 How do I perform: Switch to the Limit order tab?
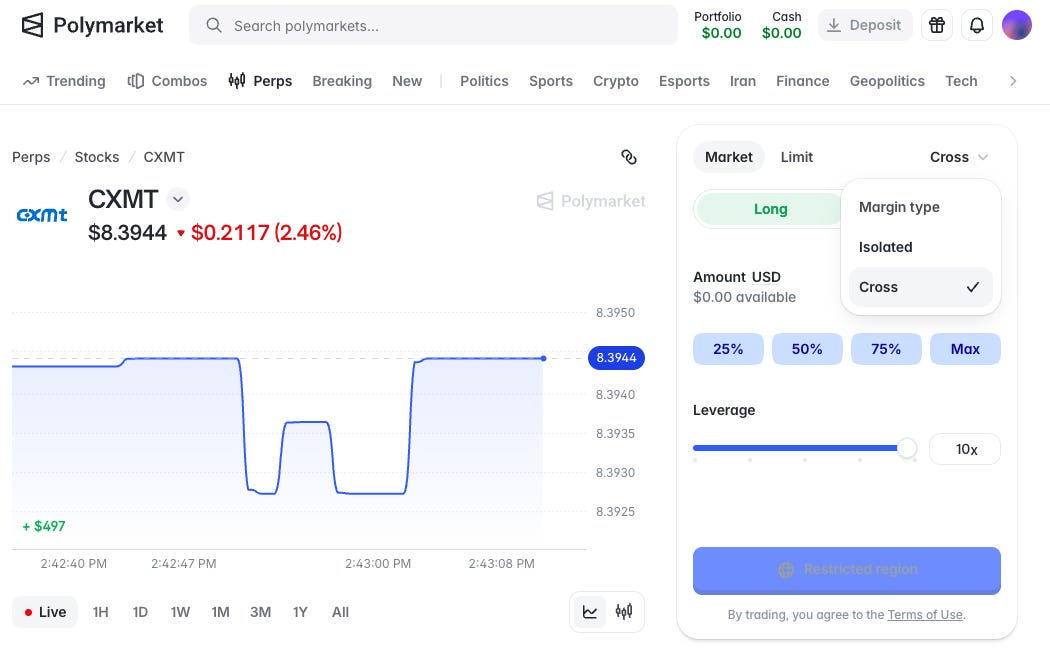pyautogui.click(x=796, y=157)
